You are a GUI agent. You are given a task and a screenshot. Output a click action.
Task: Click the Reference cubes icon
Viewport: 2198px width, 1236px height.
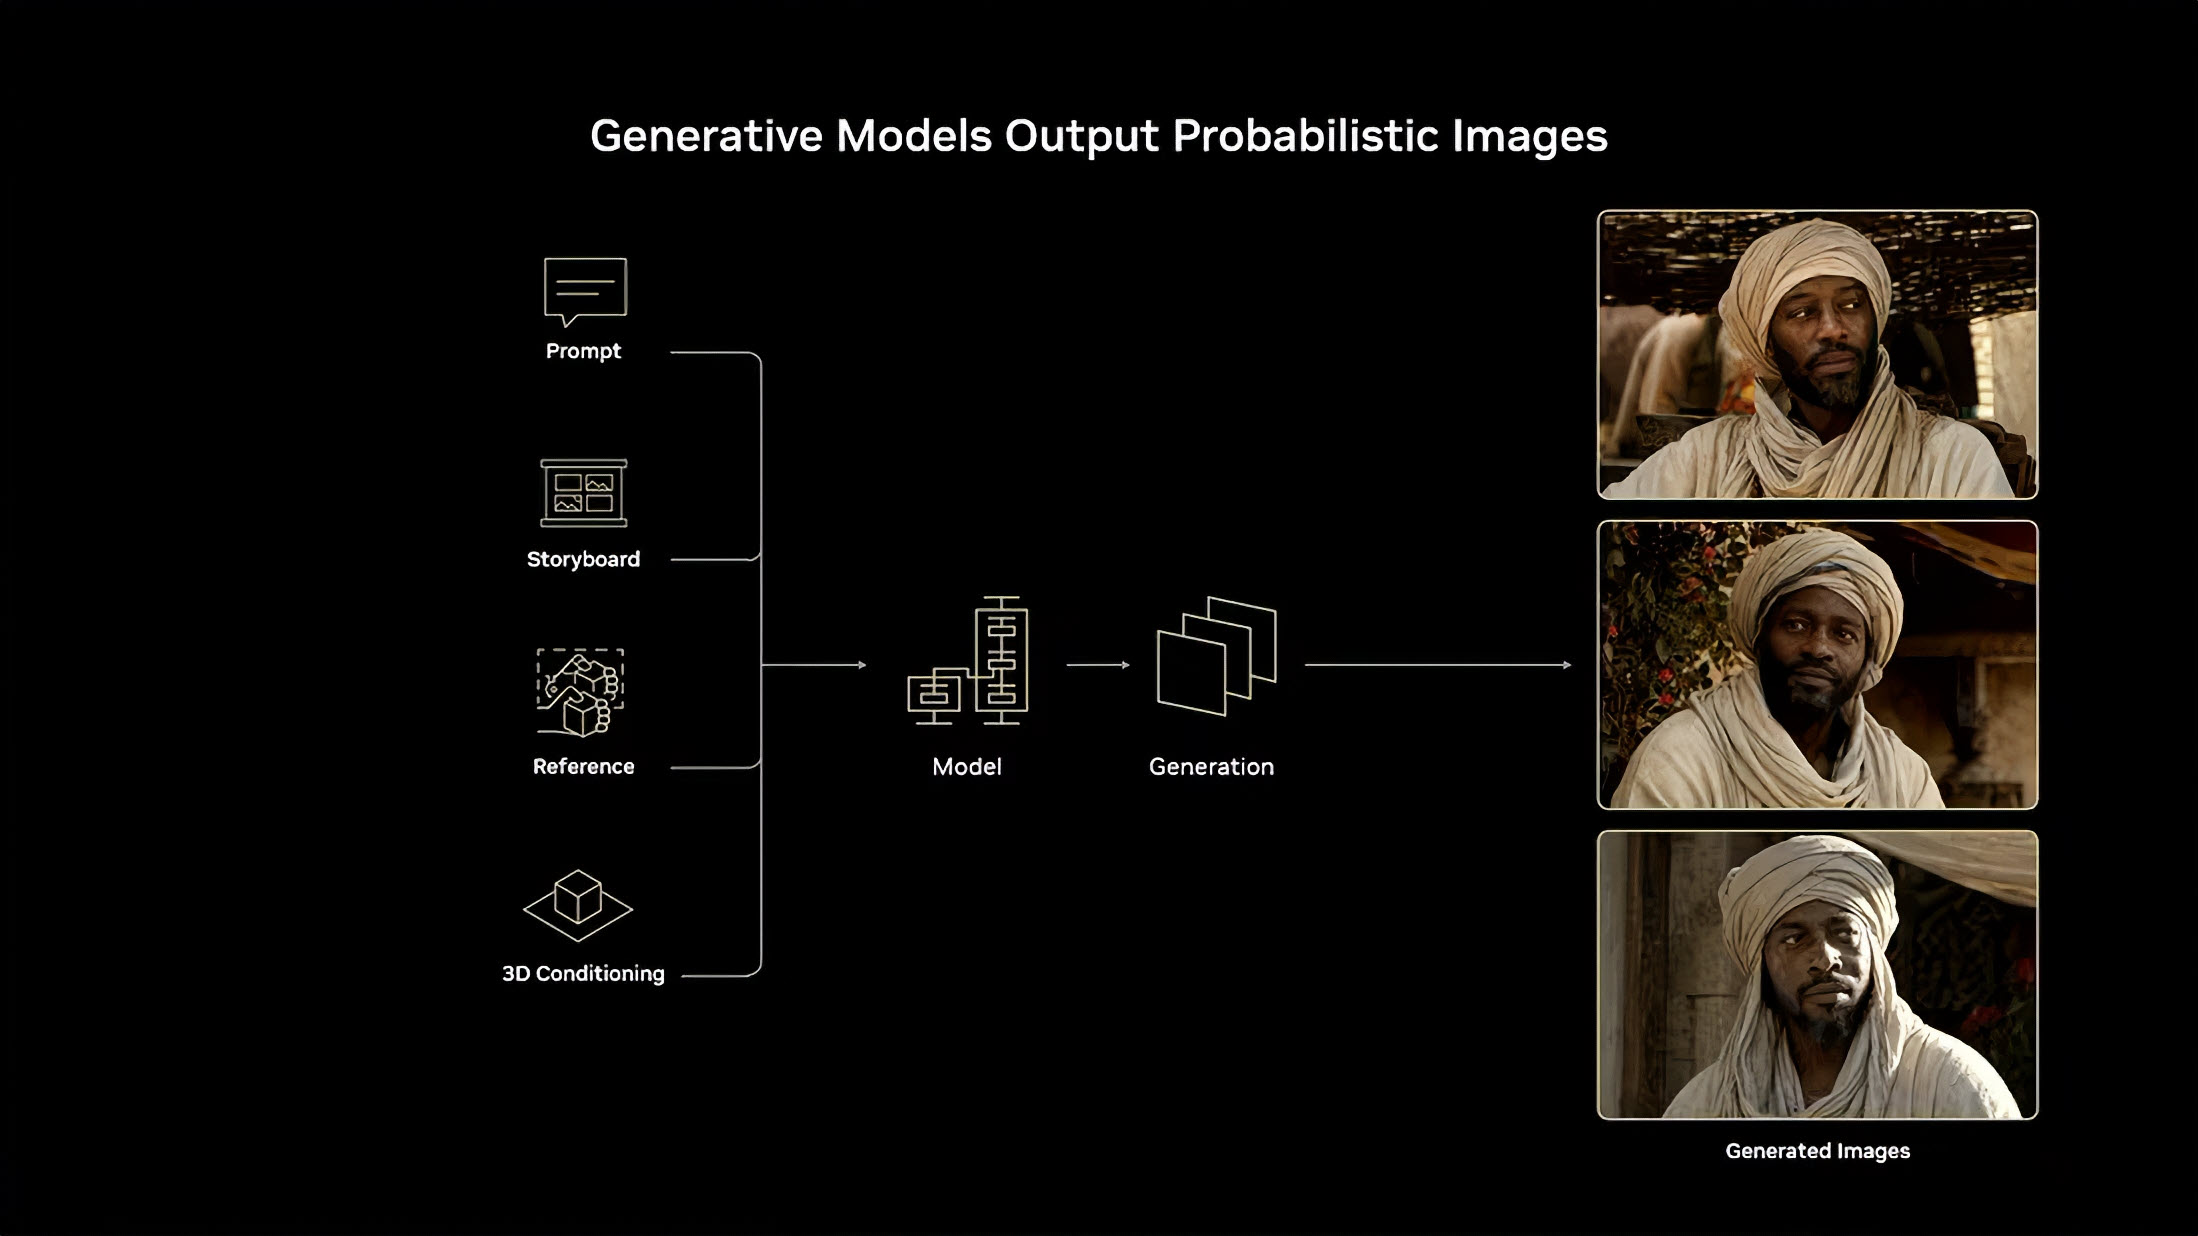pos(580,692)
